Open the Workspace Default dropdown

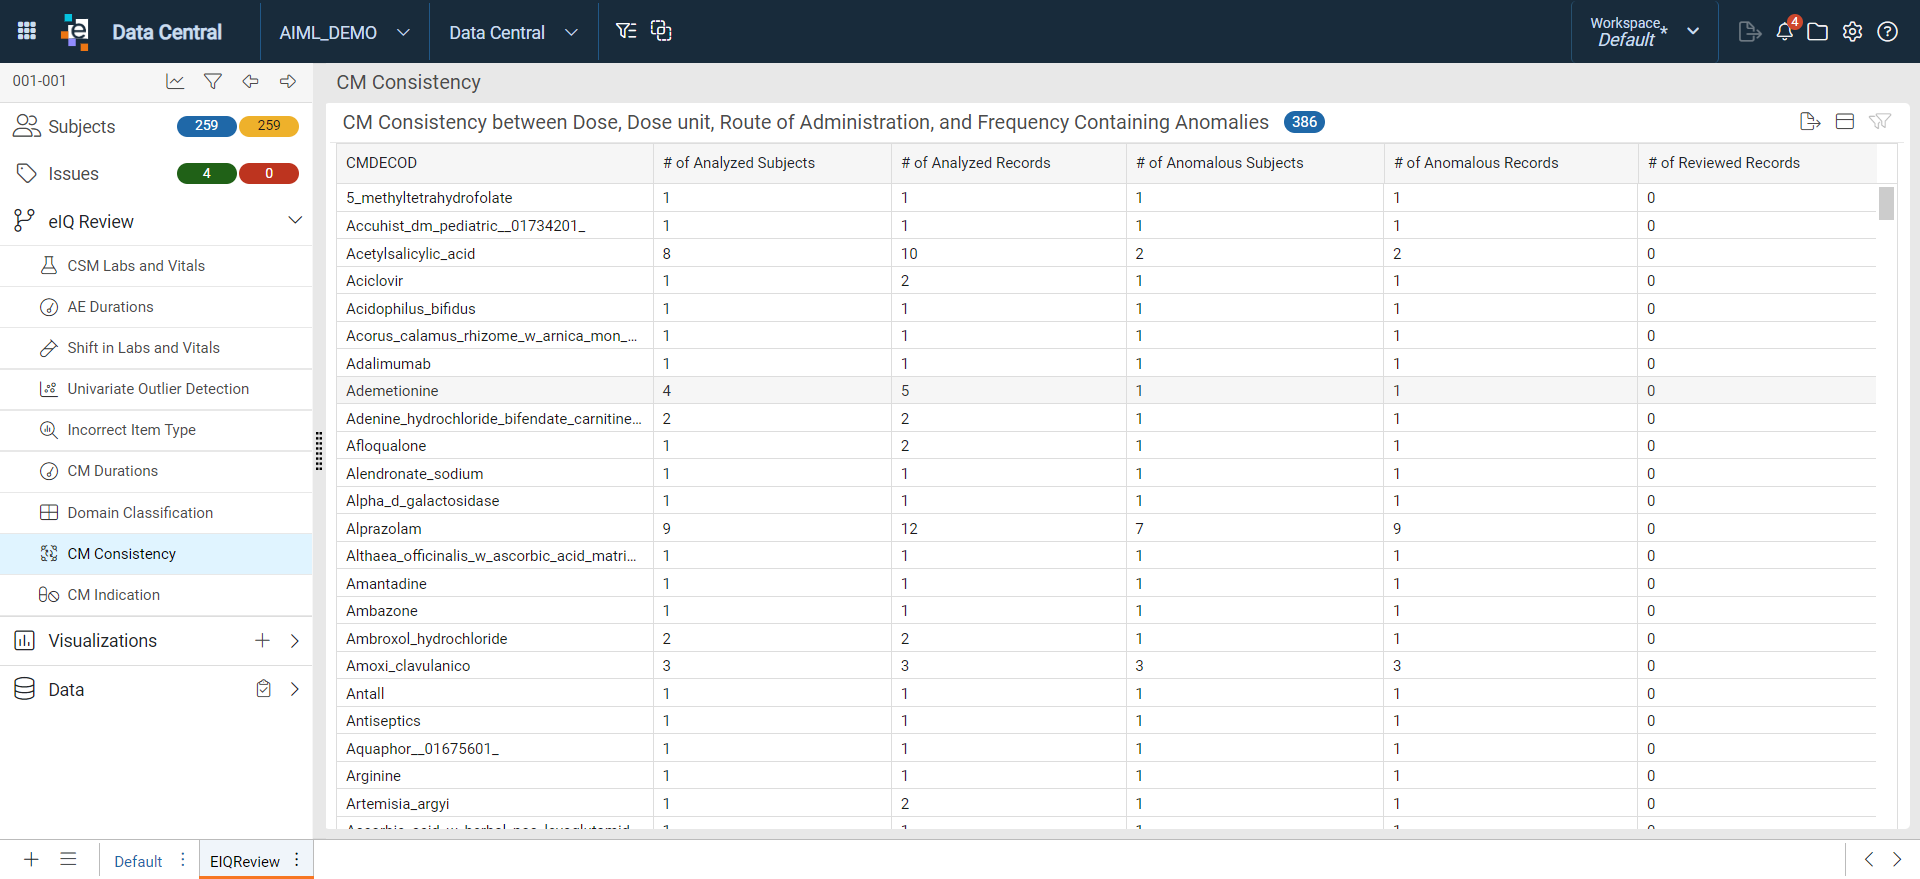point(1645,32)
